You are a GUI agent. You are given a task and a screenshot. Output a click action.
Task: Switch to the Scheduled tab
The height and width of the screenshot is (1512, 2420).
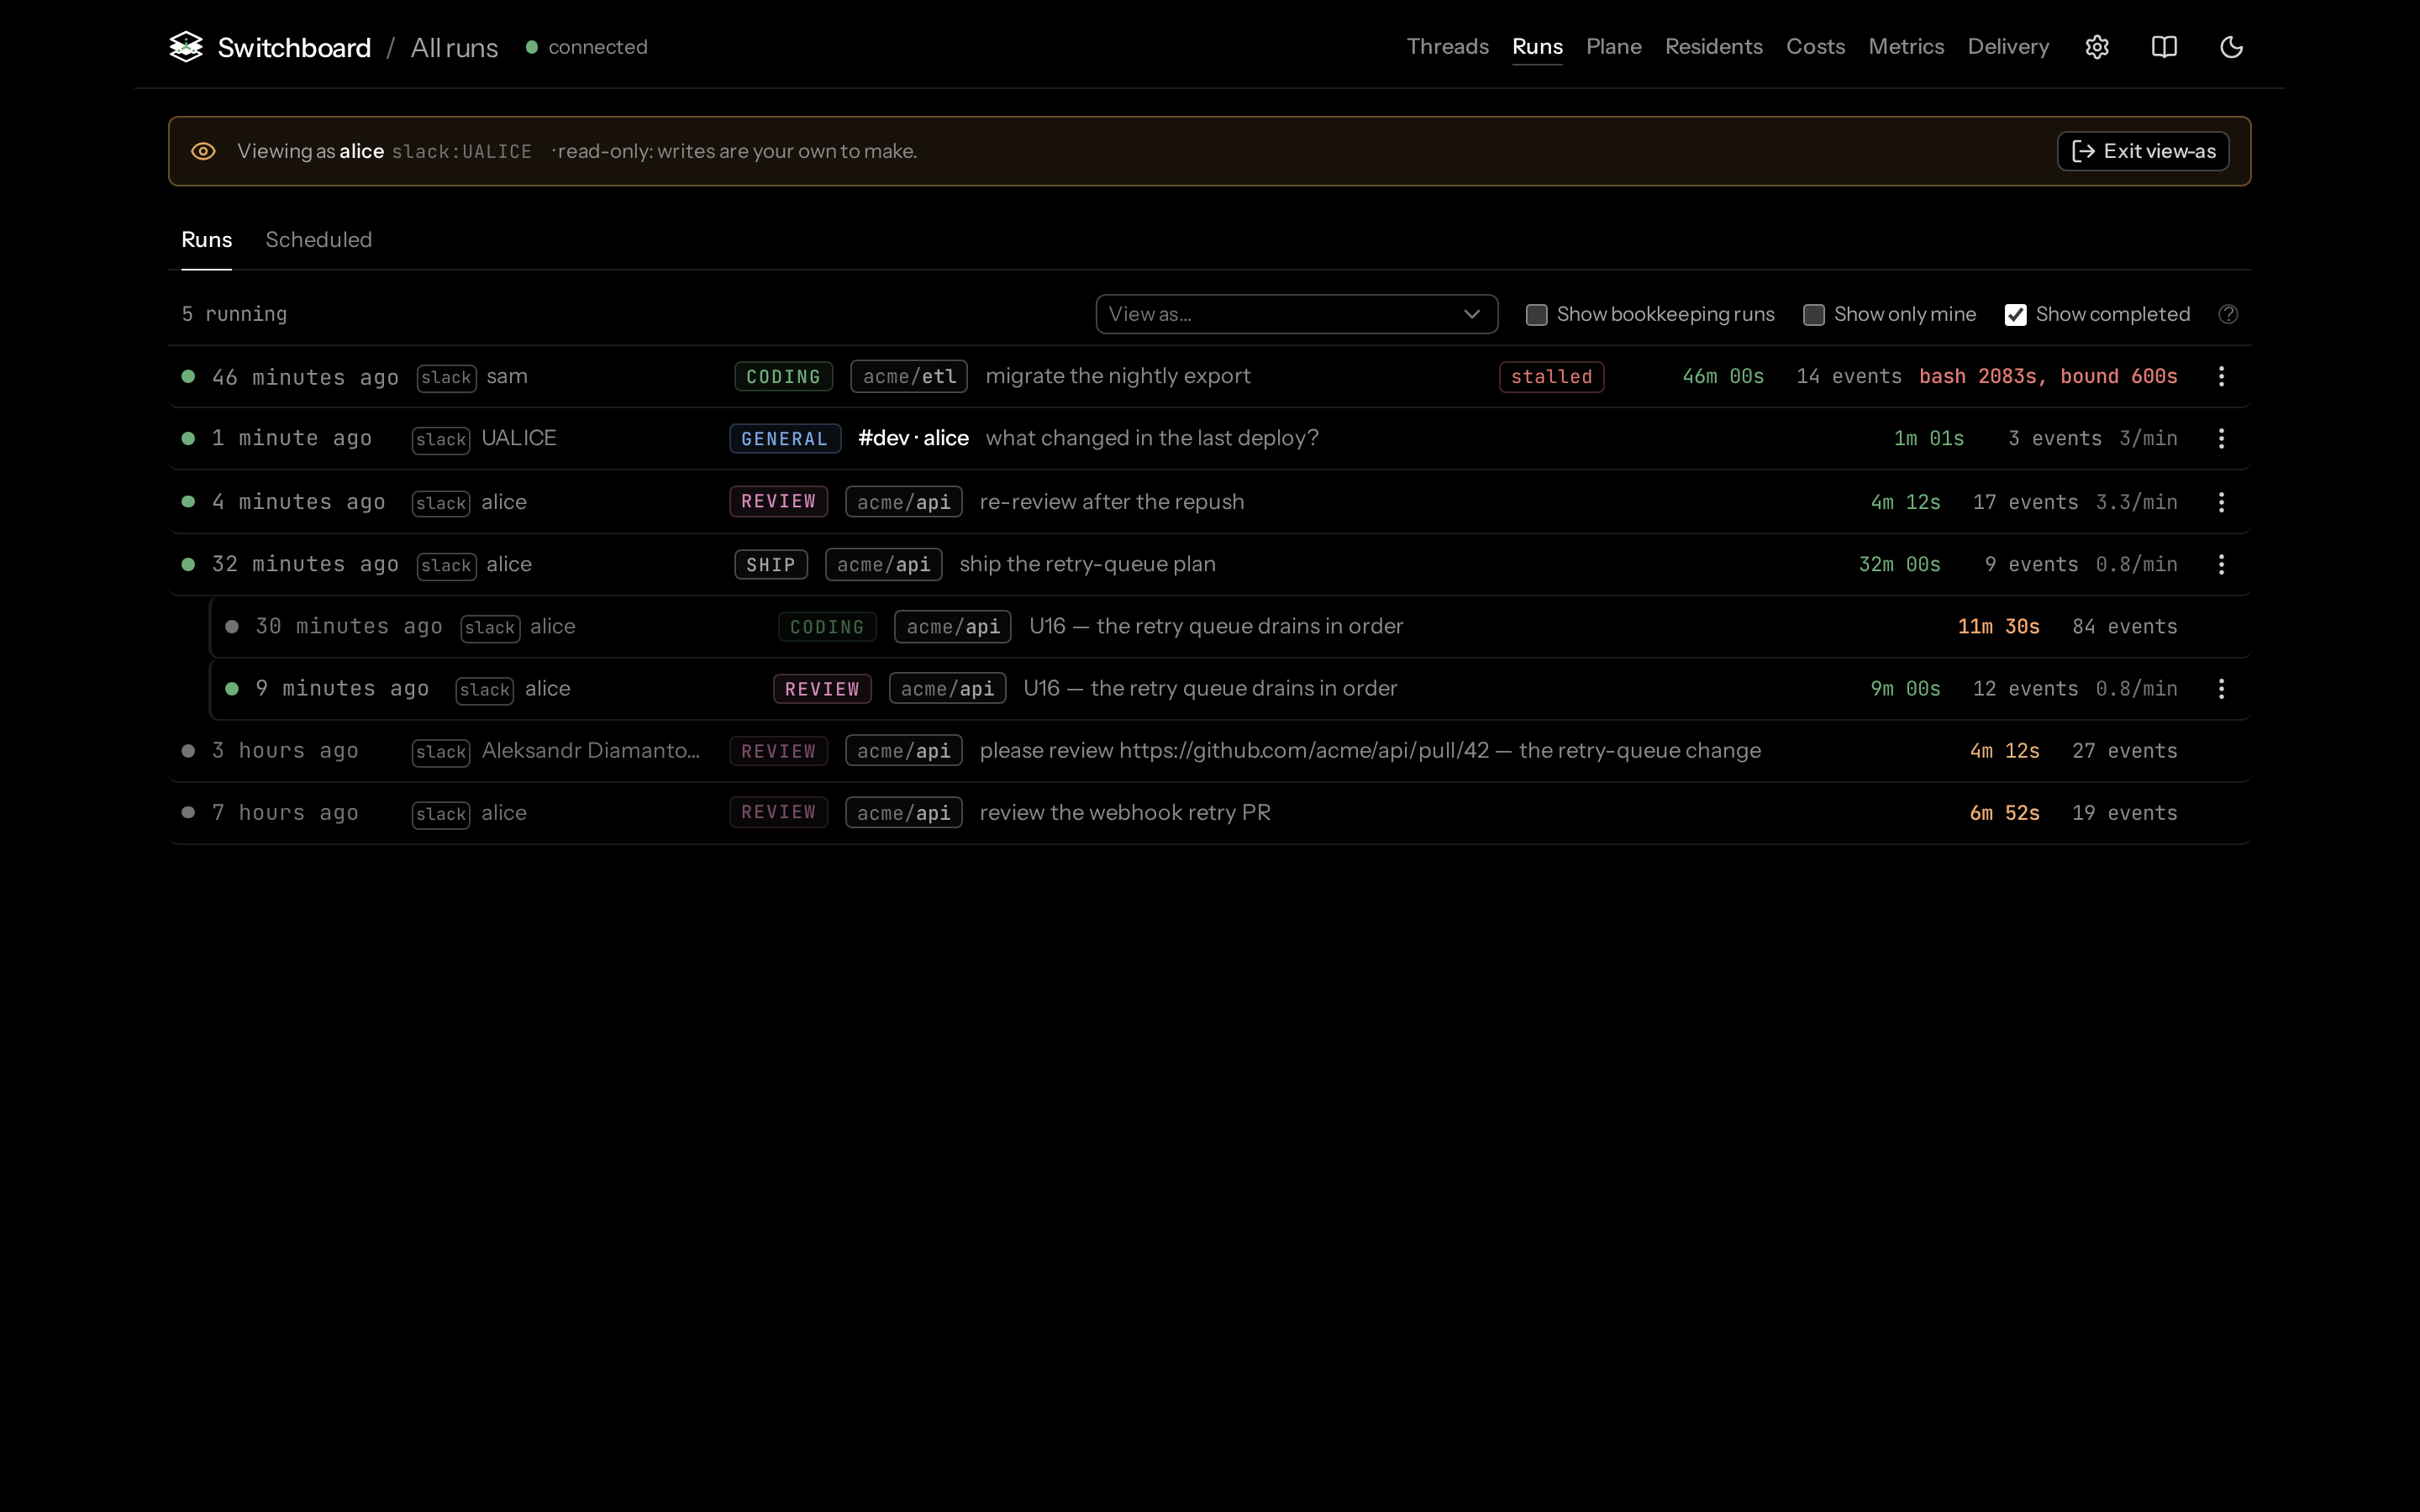319,240
